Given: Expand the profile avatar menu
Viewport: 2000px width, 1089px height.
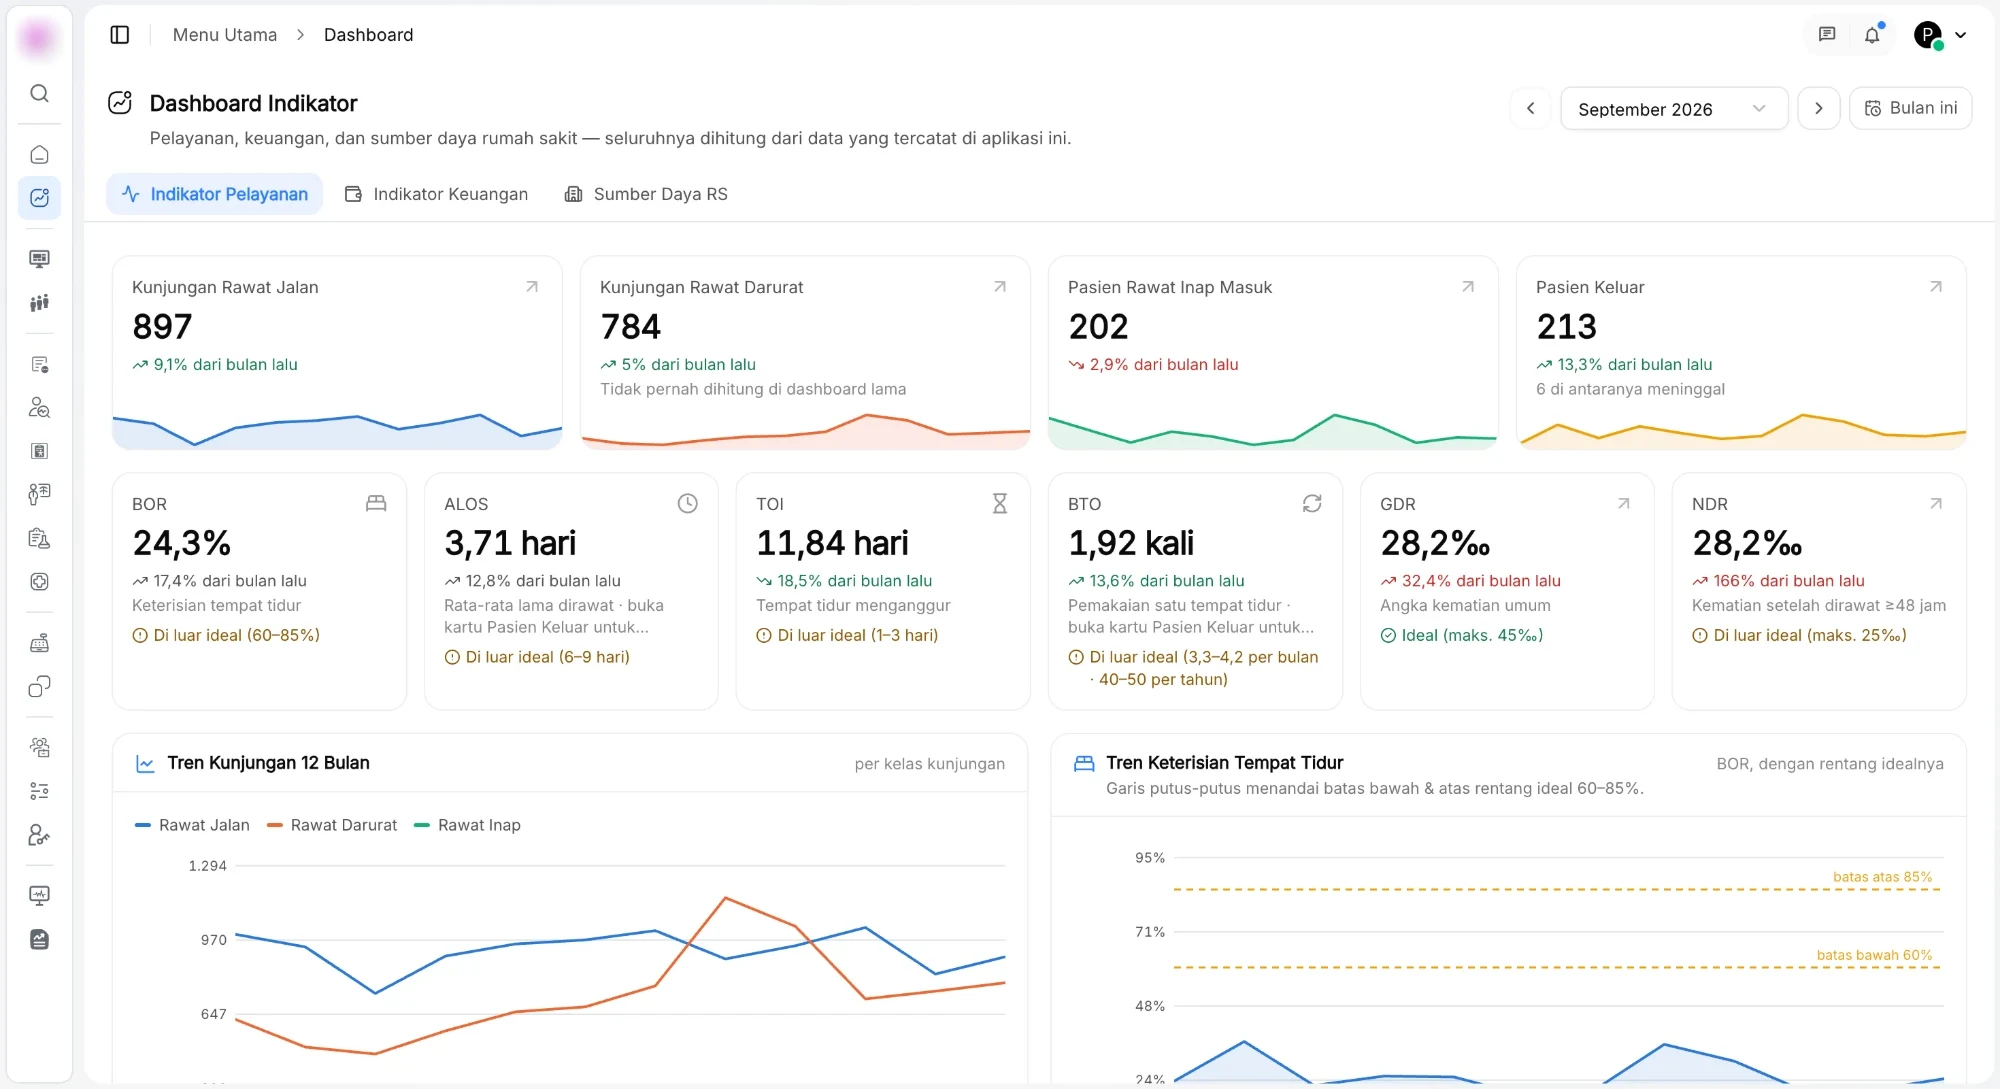Looking at the screenshot, I should click(x=1940, y=35).
